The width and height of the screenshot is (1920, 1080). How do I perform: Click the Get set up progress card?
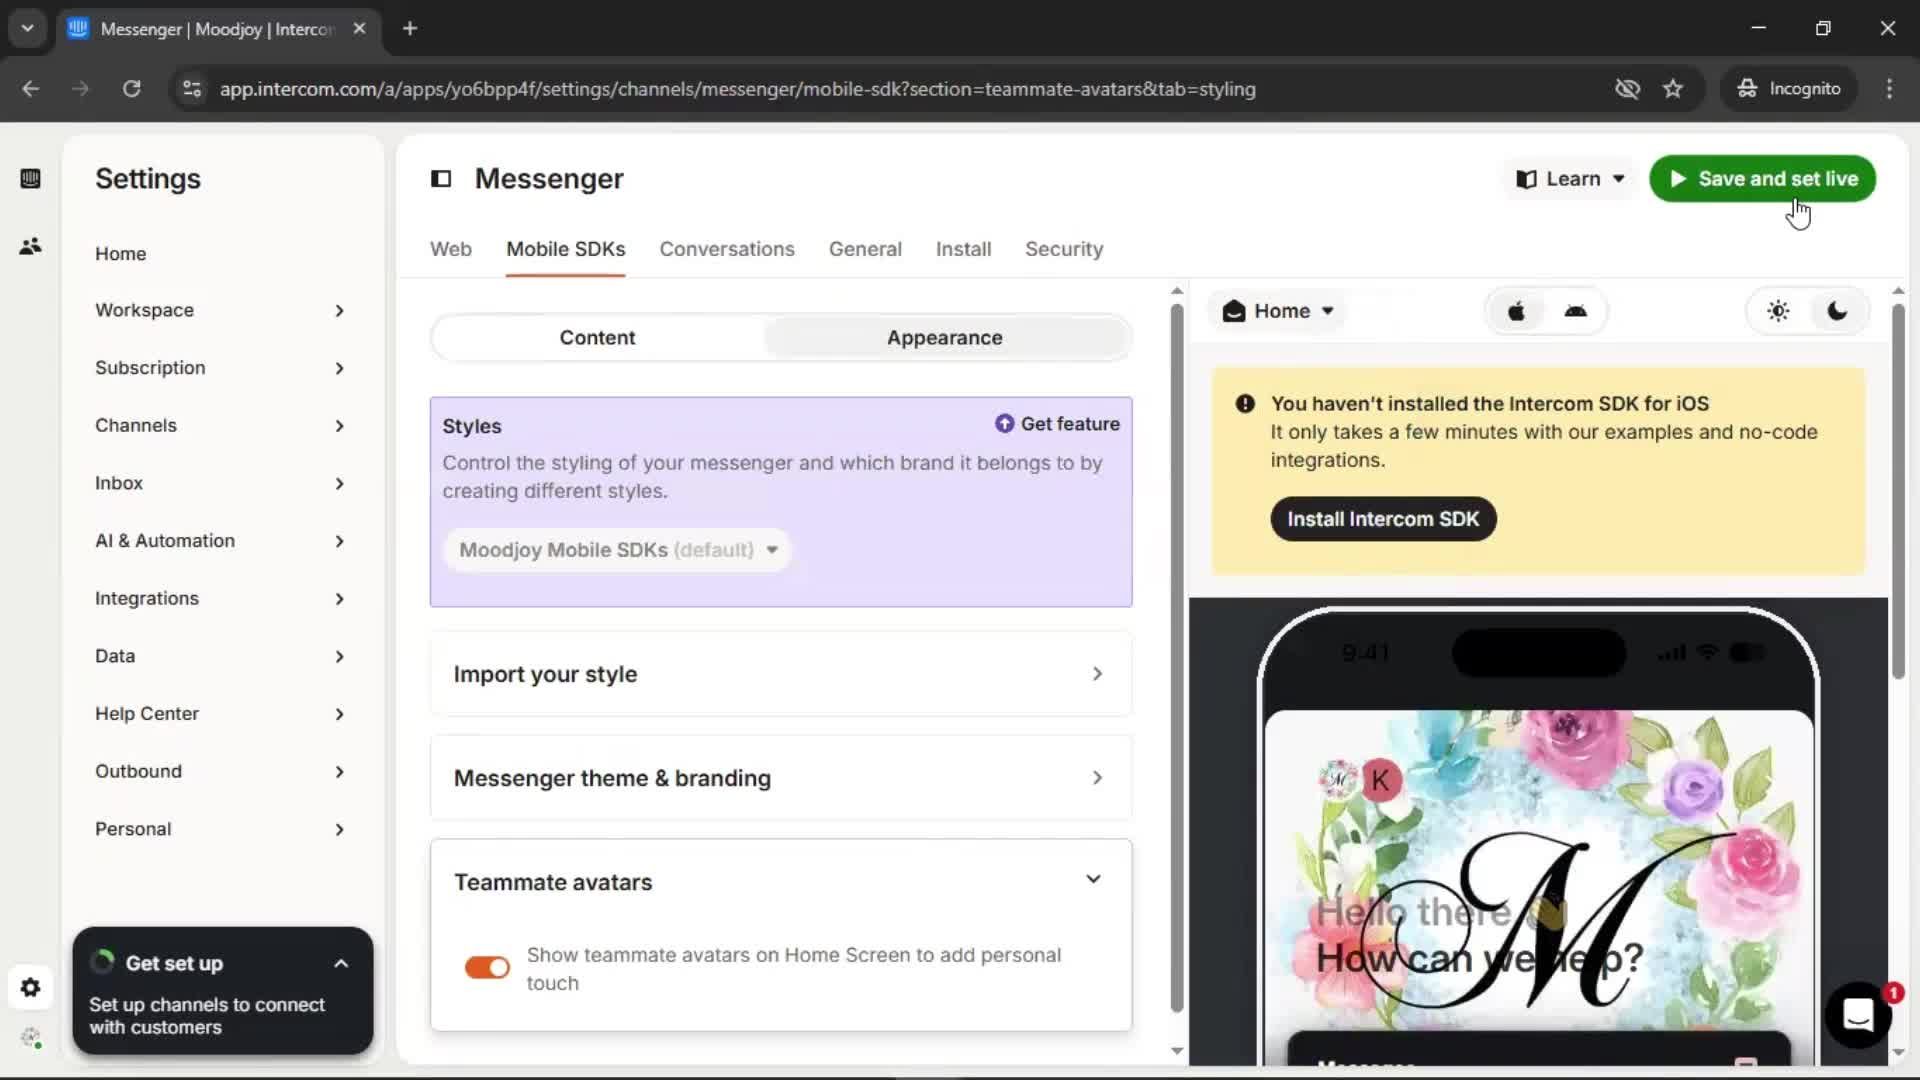[x=223, y=991]
